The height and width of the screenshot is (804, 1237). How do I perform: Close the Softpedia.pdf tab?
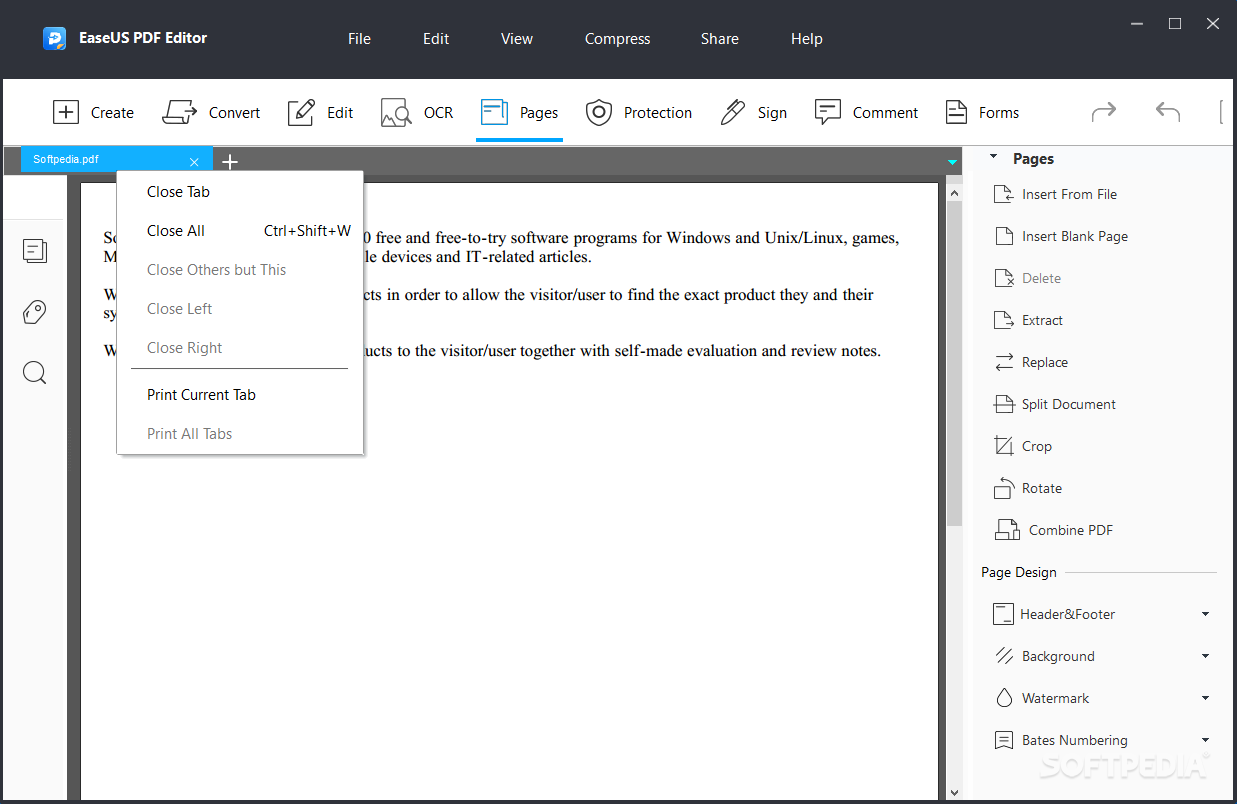point(194,162)
